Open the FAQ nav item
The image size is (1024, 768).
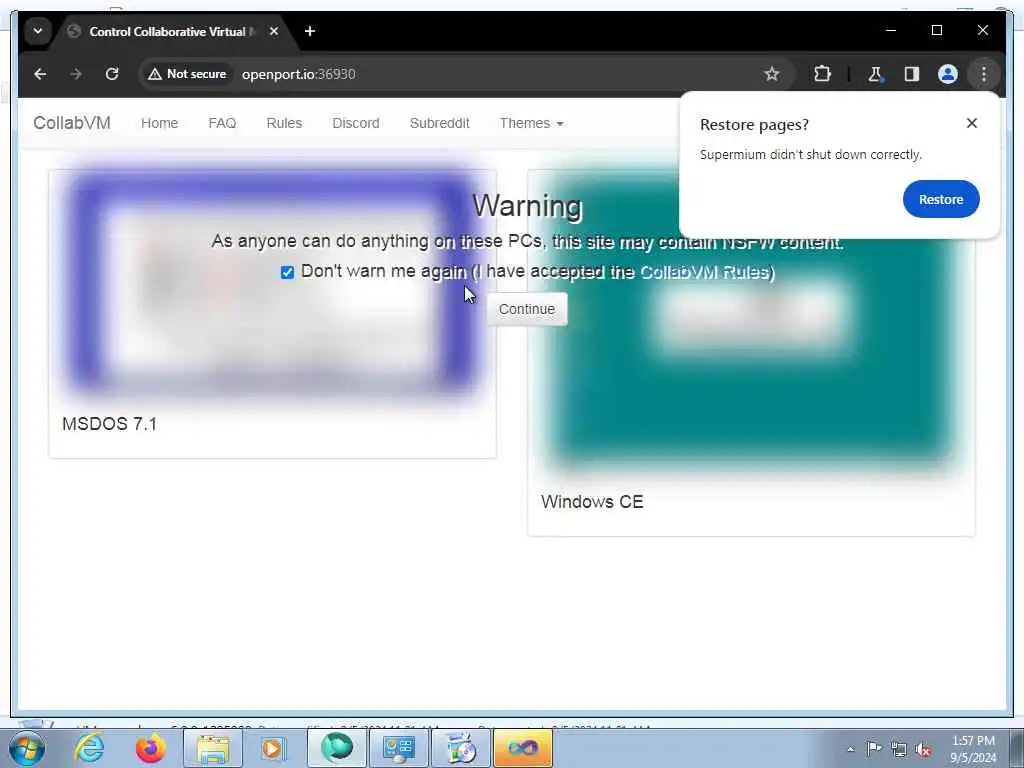(222, 123)
